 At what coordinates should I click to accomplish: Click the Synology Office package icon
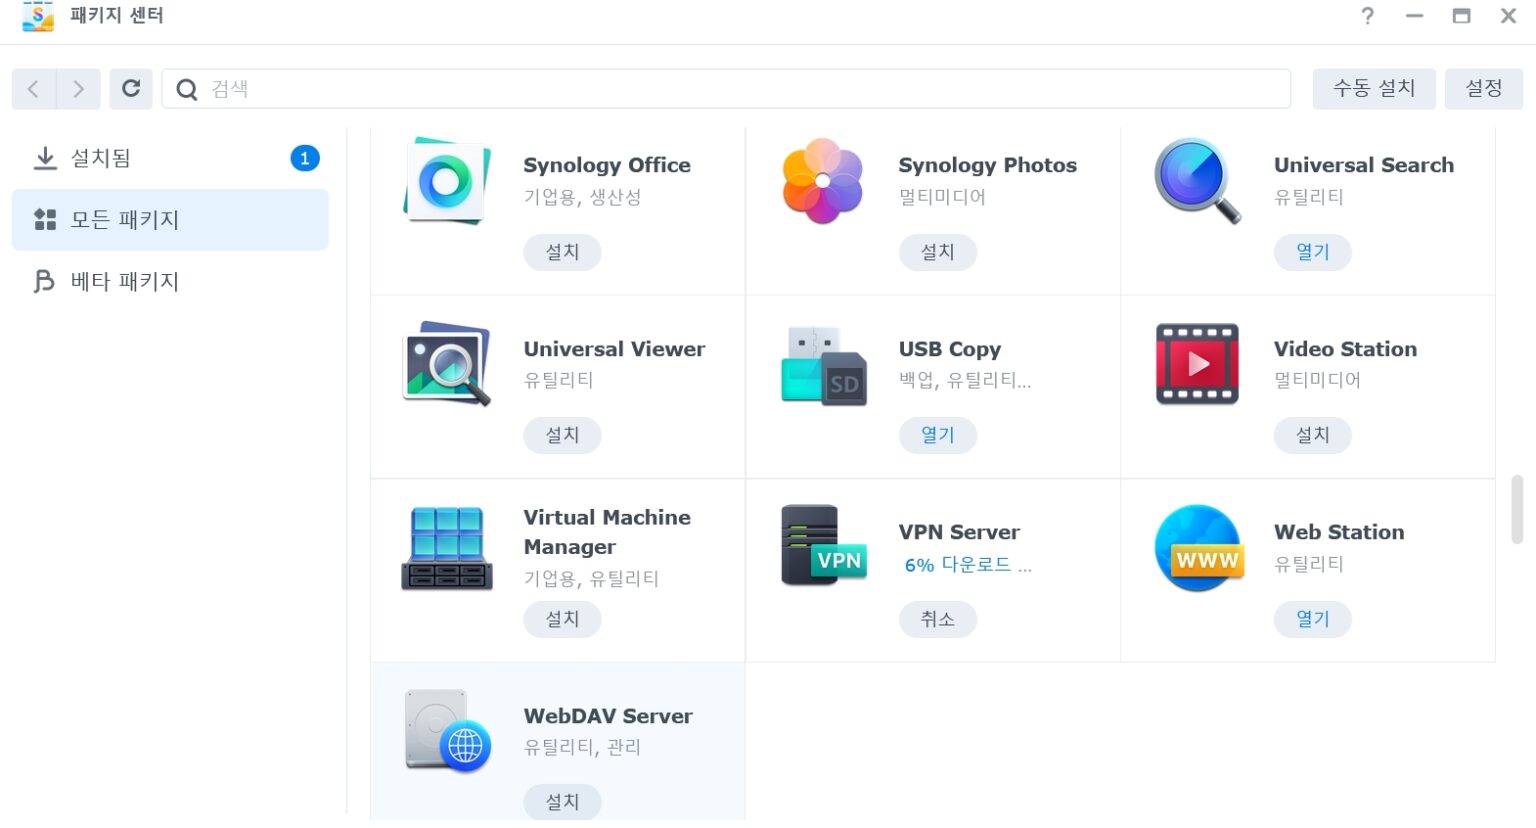447,181
